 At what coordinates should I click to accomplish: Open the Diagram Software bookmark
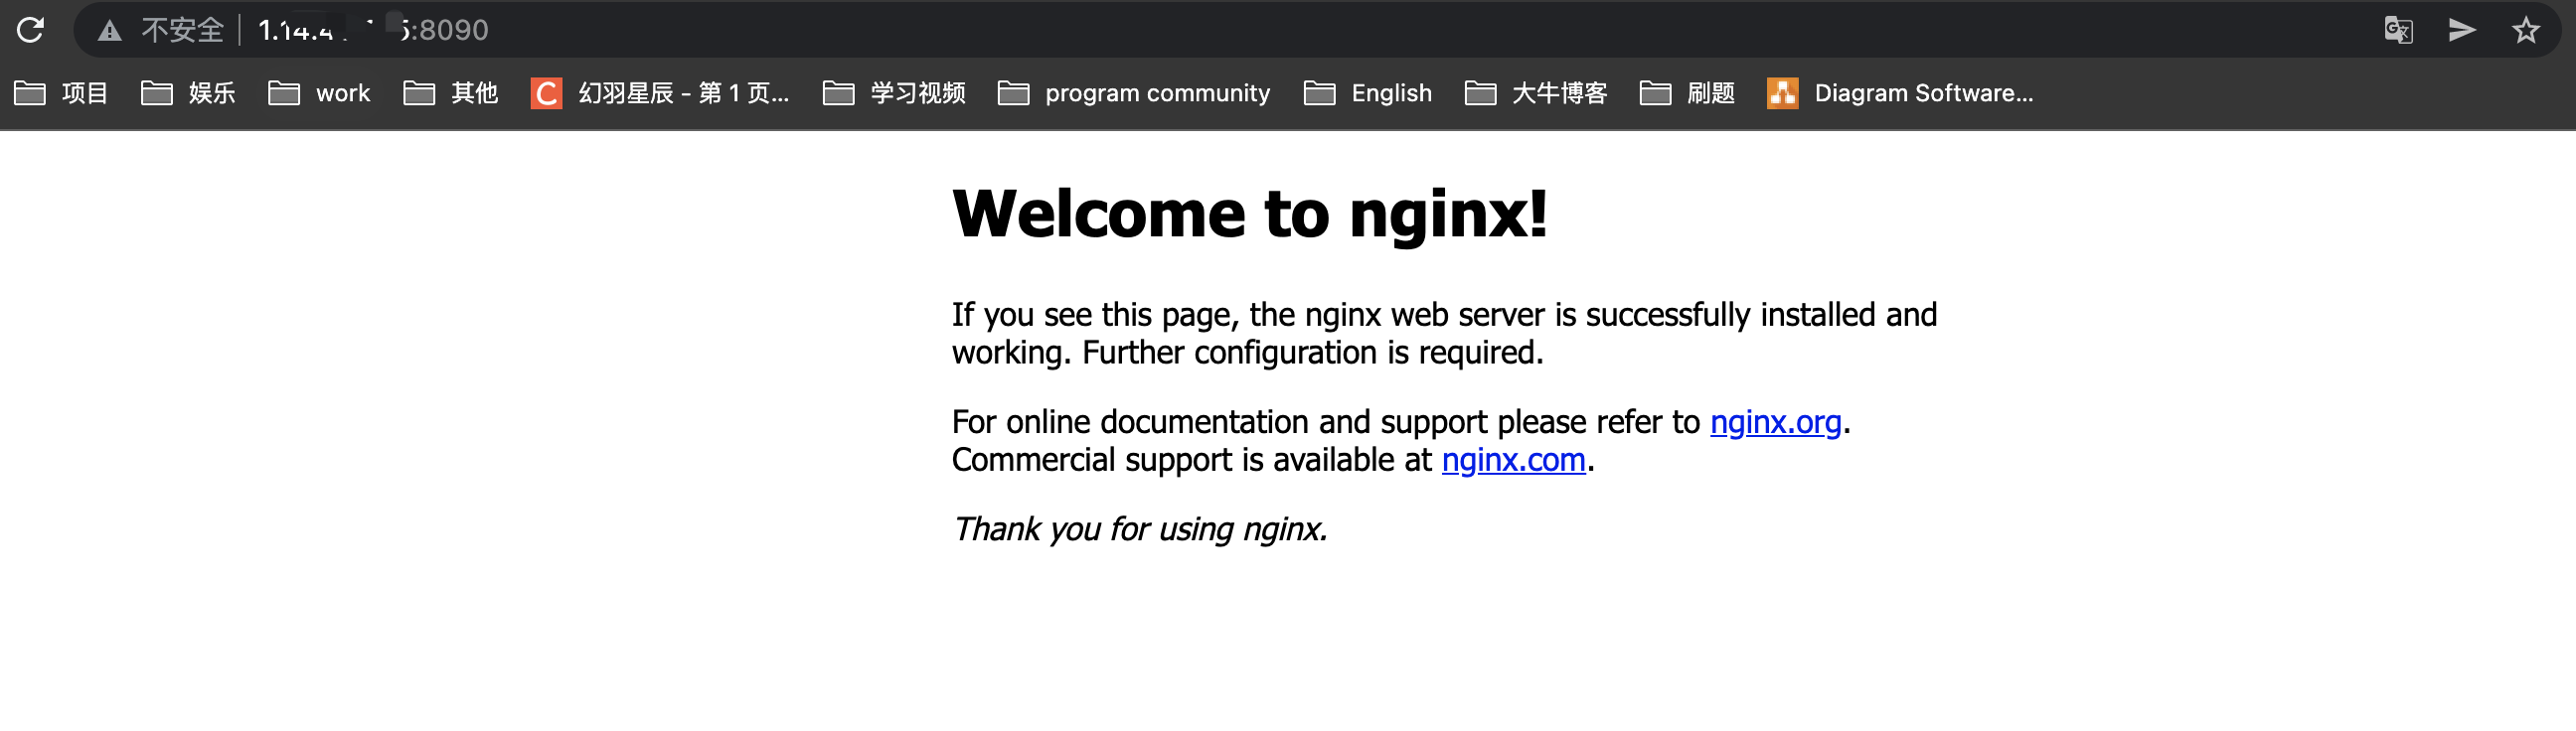pos(1900,93)
